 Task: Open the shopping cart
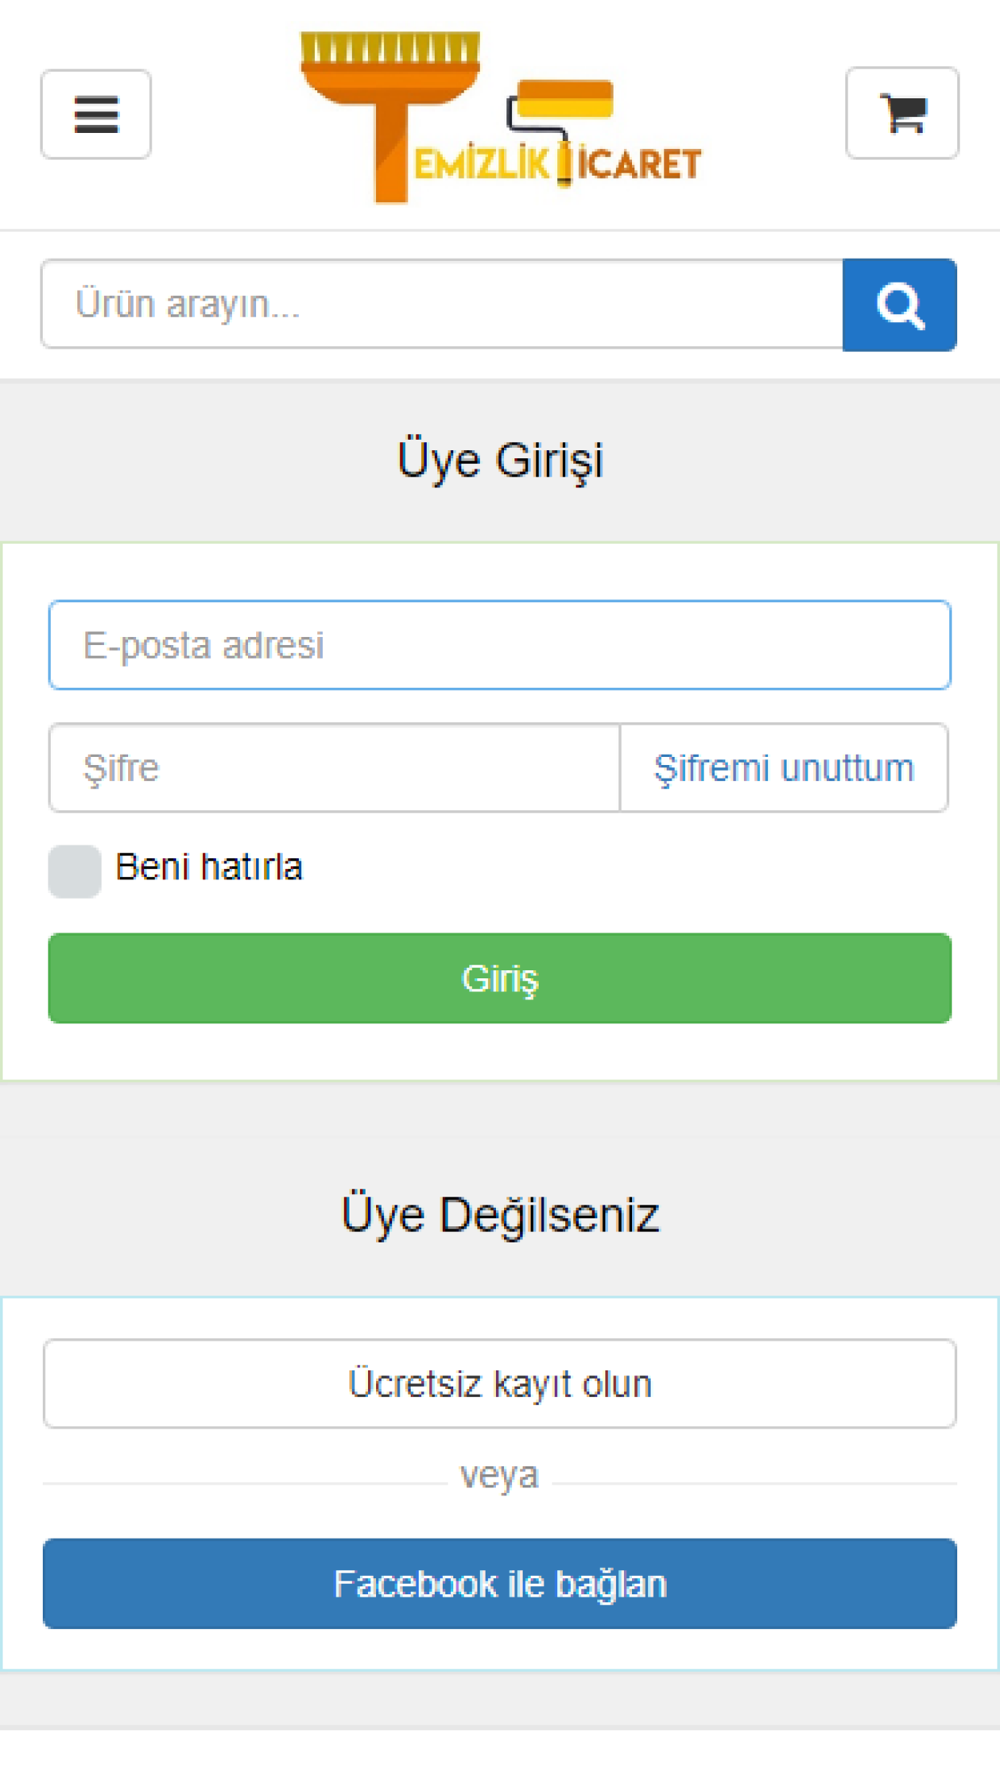[x=902, y=113]
